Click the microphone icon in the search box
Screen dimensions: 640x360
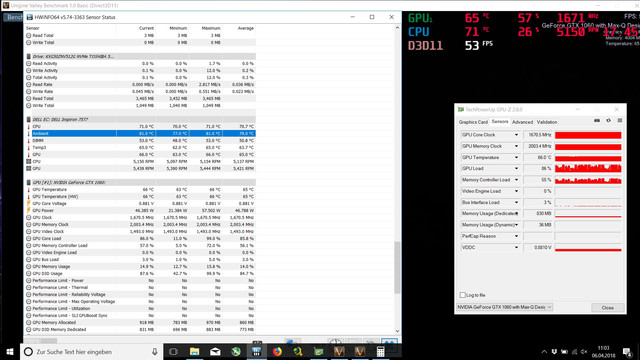pos(155,351)
